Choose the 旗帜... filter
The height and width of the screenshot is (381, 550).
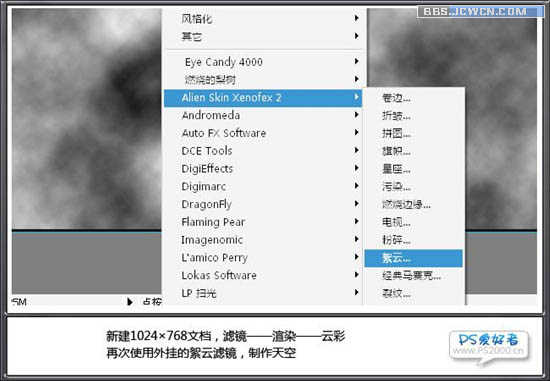point(414,151)
